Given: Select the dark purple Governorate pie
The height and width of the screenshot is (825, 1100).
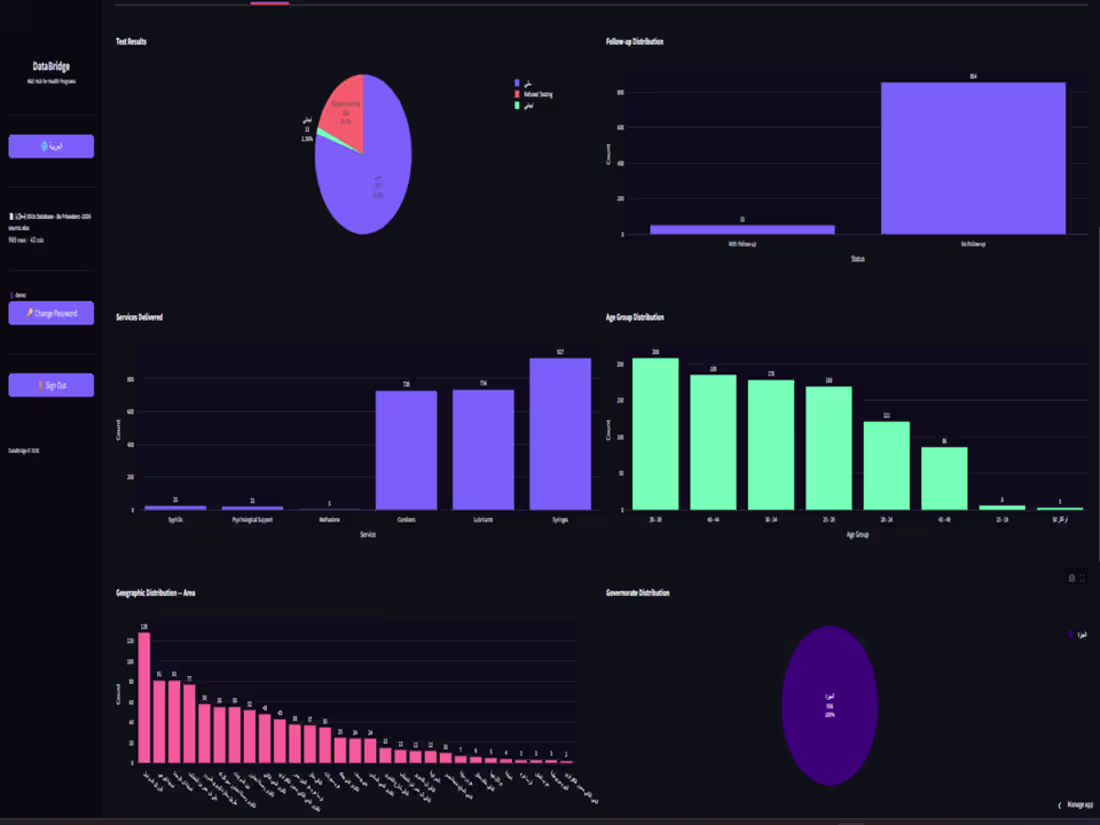Looking at the screenshot, I should 830,705.
